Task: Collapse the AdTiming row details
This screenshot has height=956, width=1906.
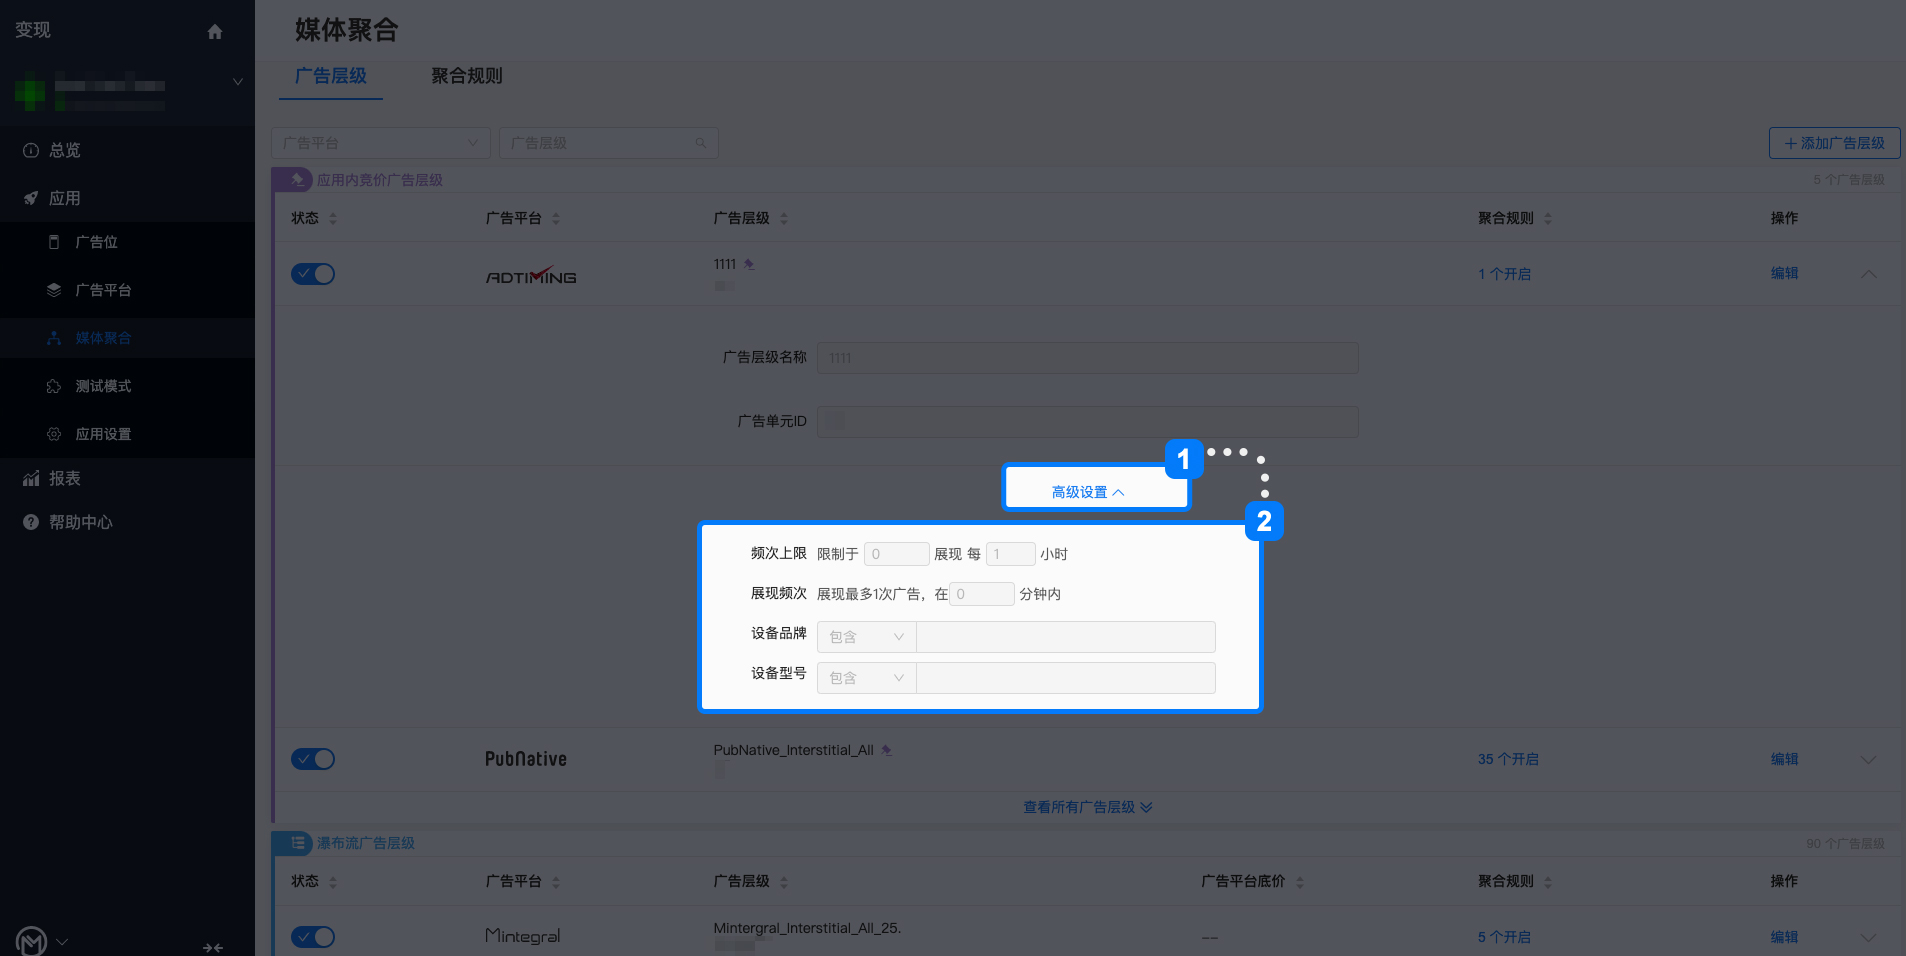Action: 1868,274
